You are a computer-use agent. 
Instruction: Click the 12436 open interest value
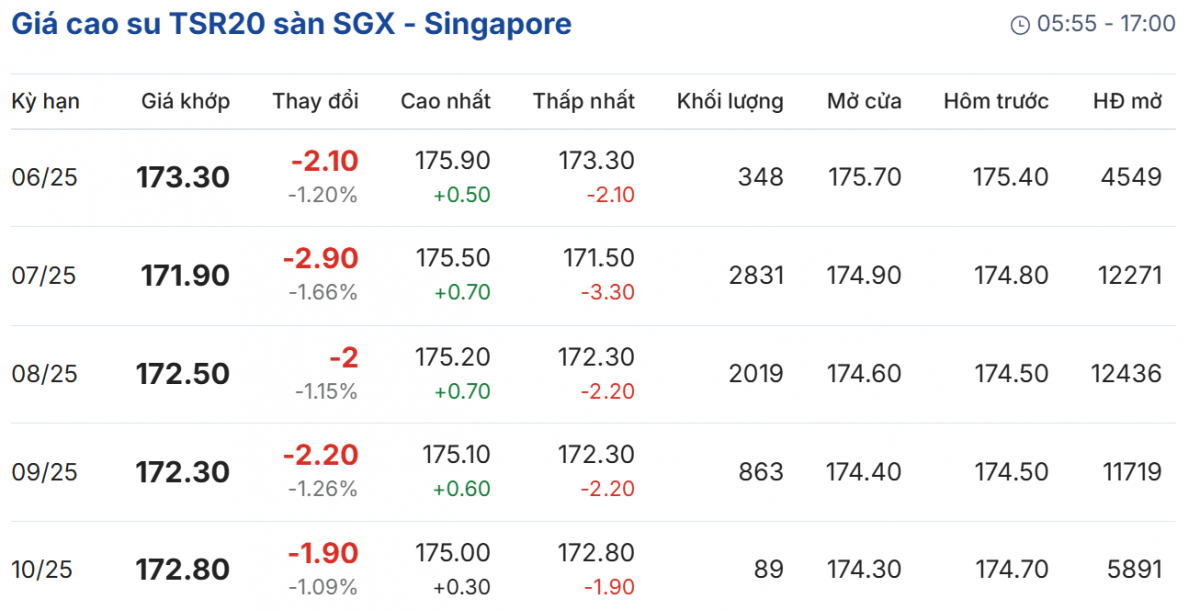click(1126, 374)
